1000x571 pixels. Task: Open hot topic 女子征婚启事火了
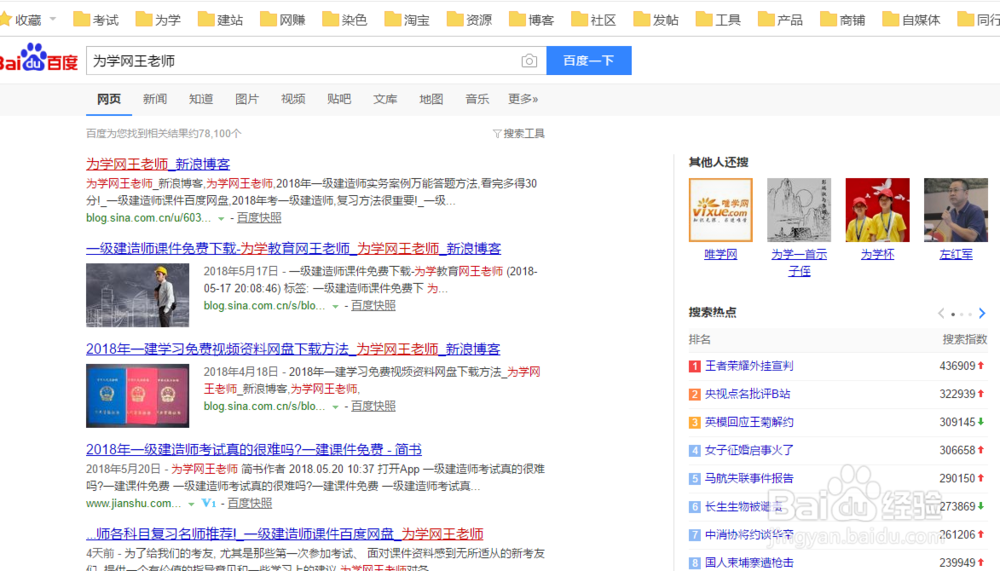click(749, 450)
